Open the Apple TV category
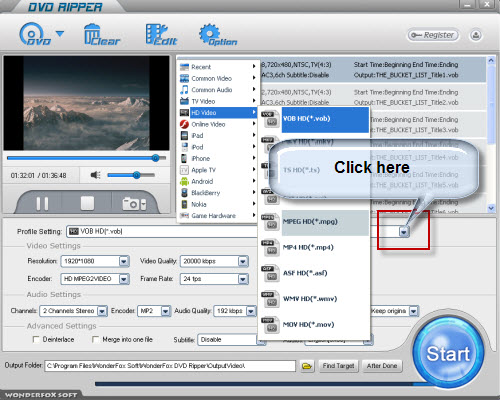 (x=218, y=170)
